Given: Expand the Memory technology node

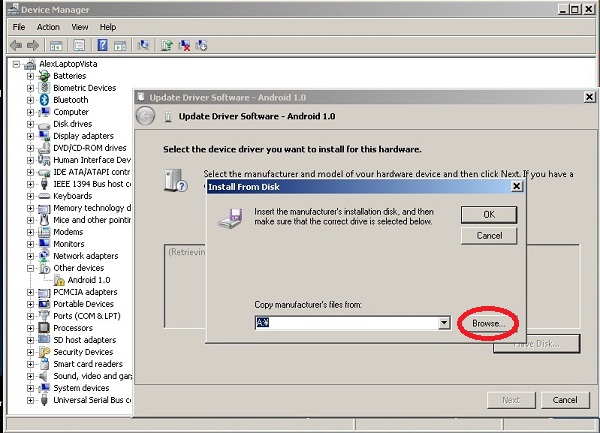Looking at the screenshot, I should click(x=30, y=208).
